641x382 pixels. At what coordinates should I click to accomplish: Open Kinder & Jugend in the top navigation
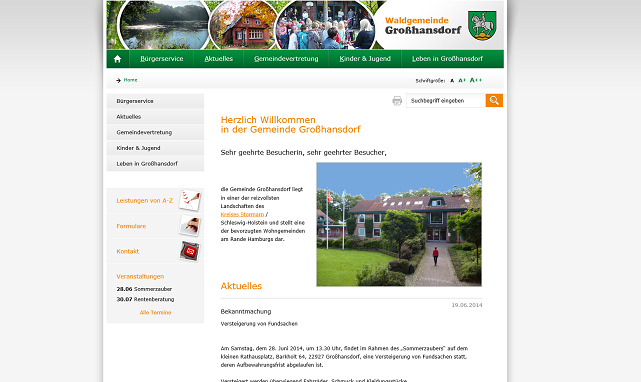point(365,59)
